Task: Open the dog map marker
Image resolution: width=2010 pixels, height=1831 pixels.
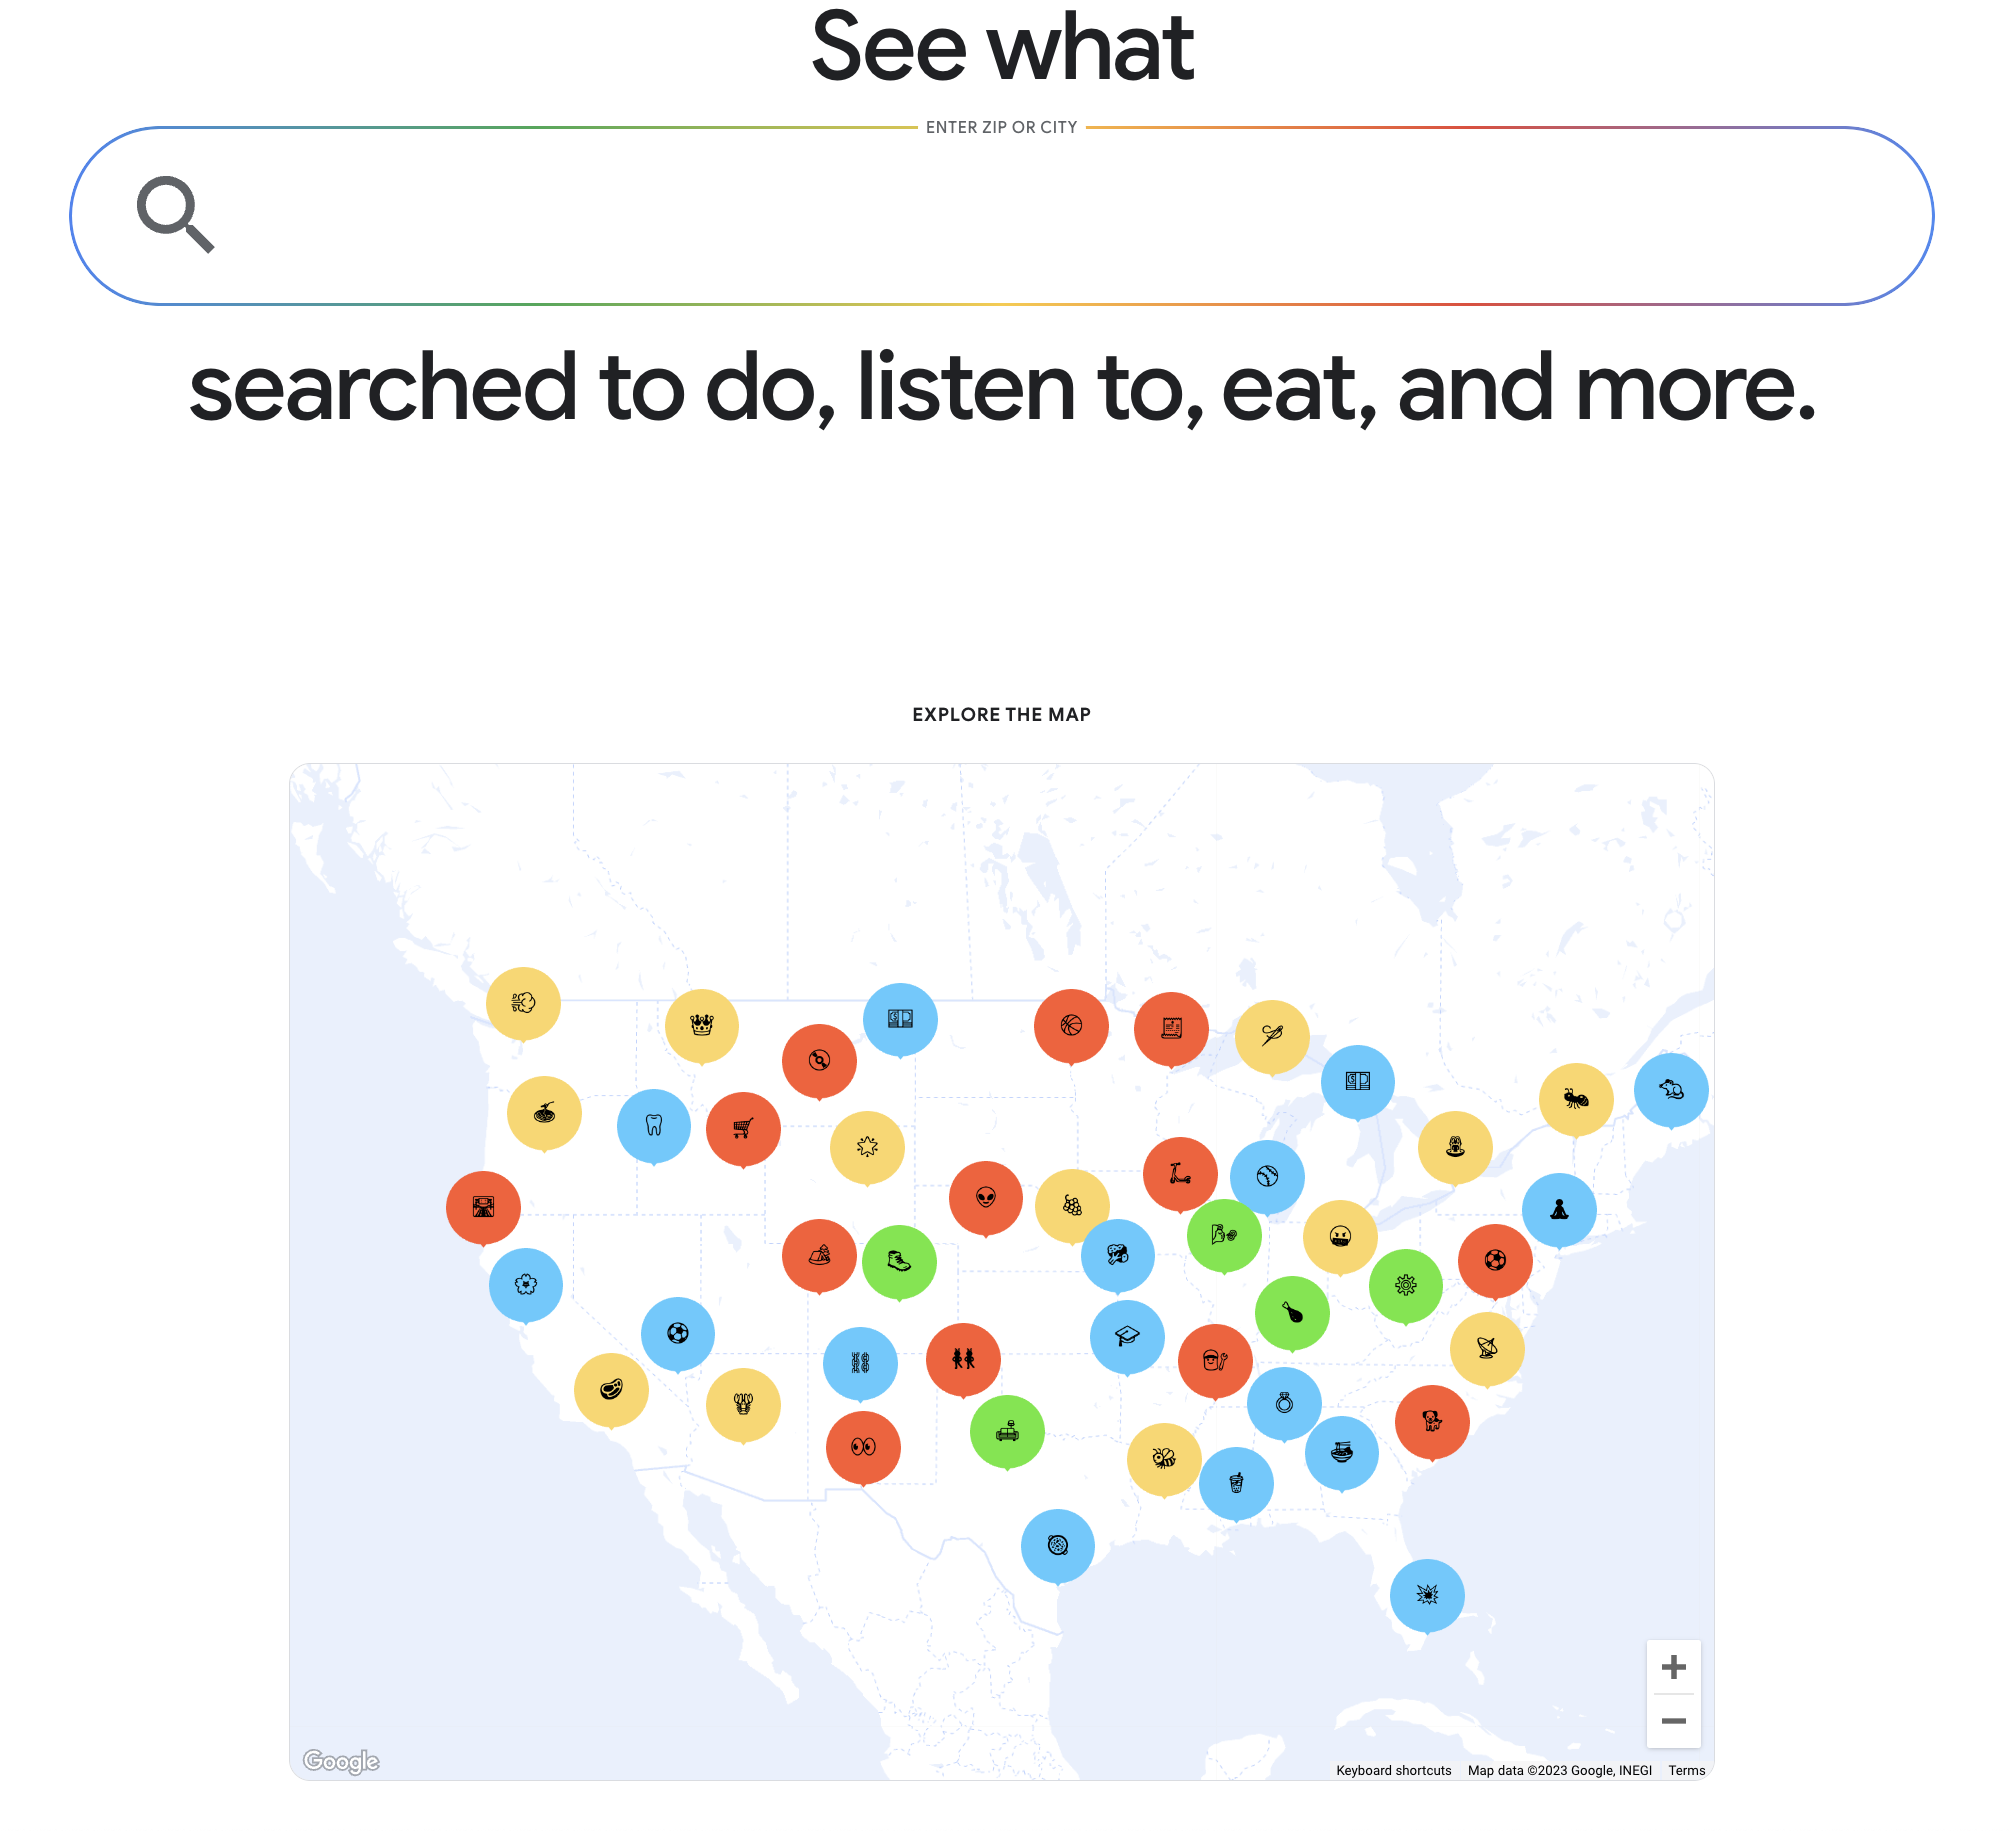Action: (1432, 1421)
